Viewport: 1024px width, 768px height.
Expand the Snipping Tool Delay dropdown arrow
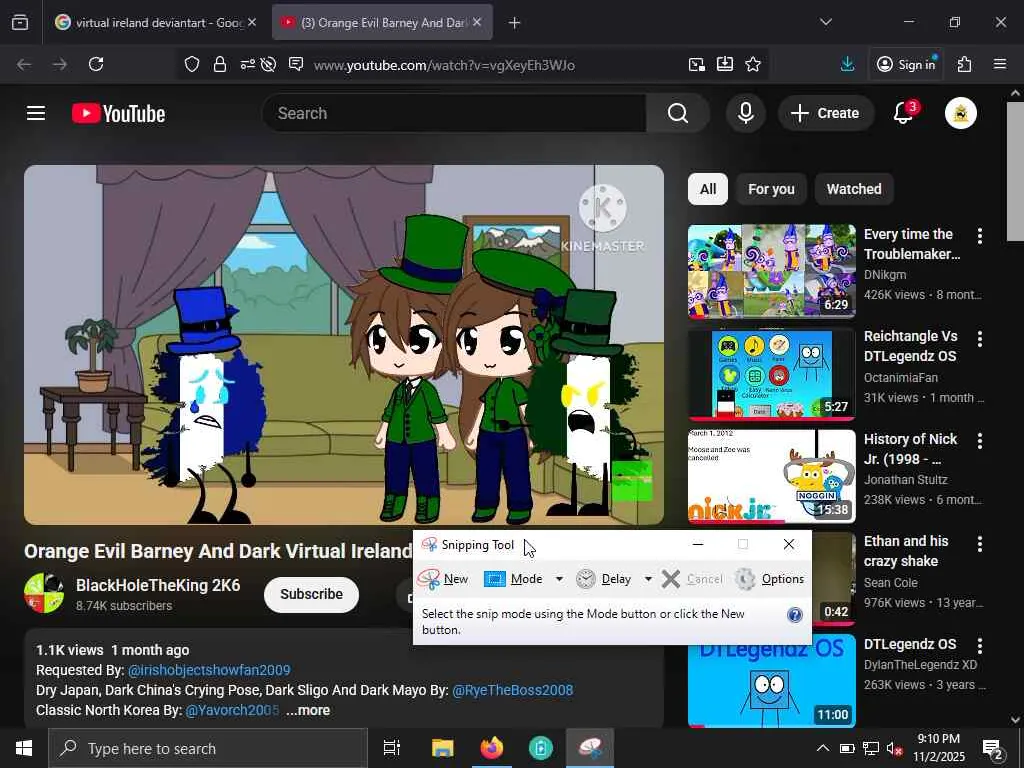point(648,579)
